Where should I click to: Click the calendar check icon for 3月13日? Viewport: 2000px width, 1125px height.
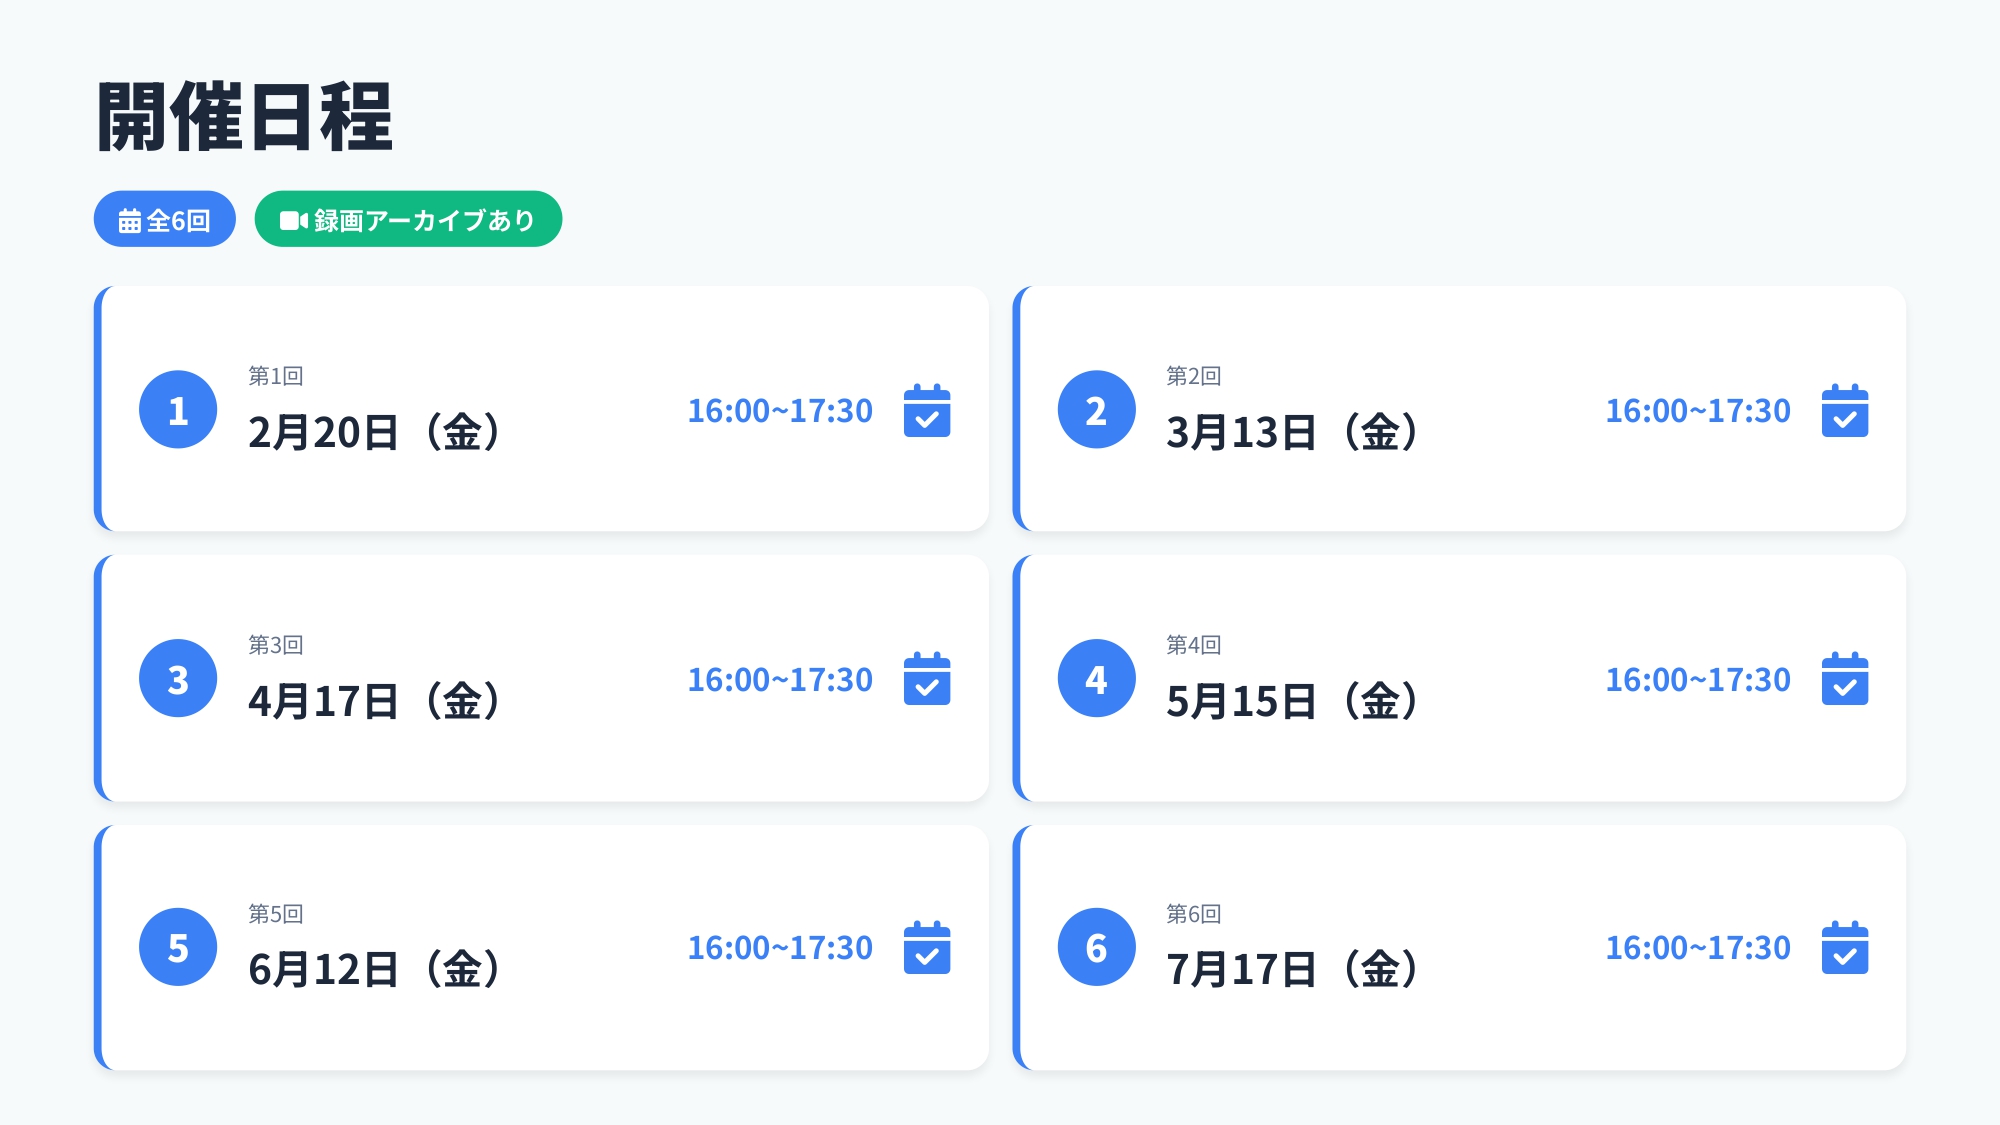click(1844, 410)
